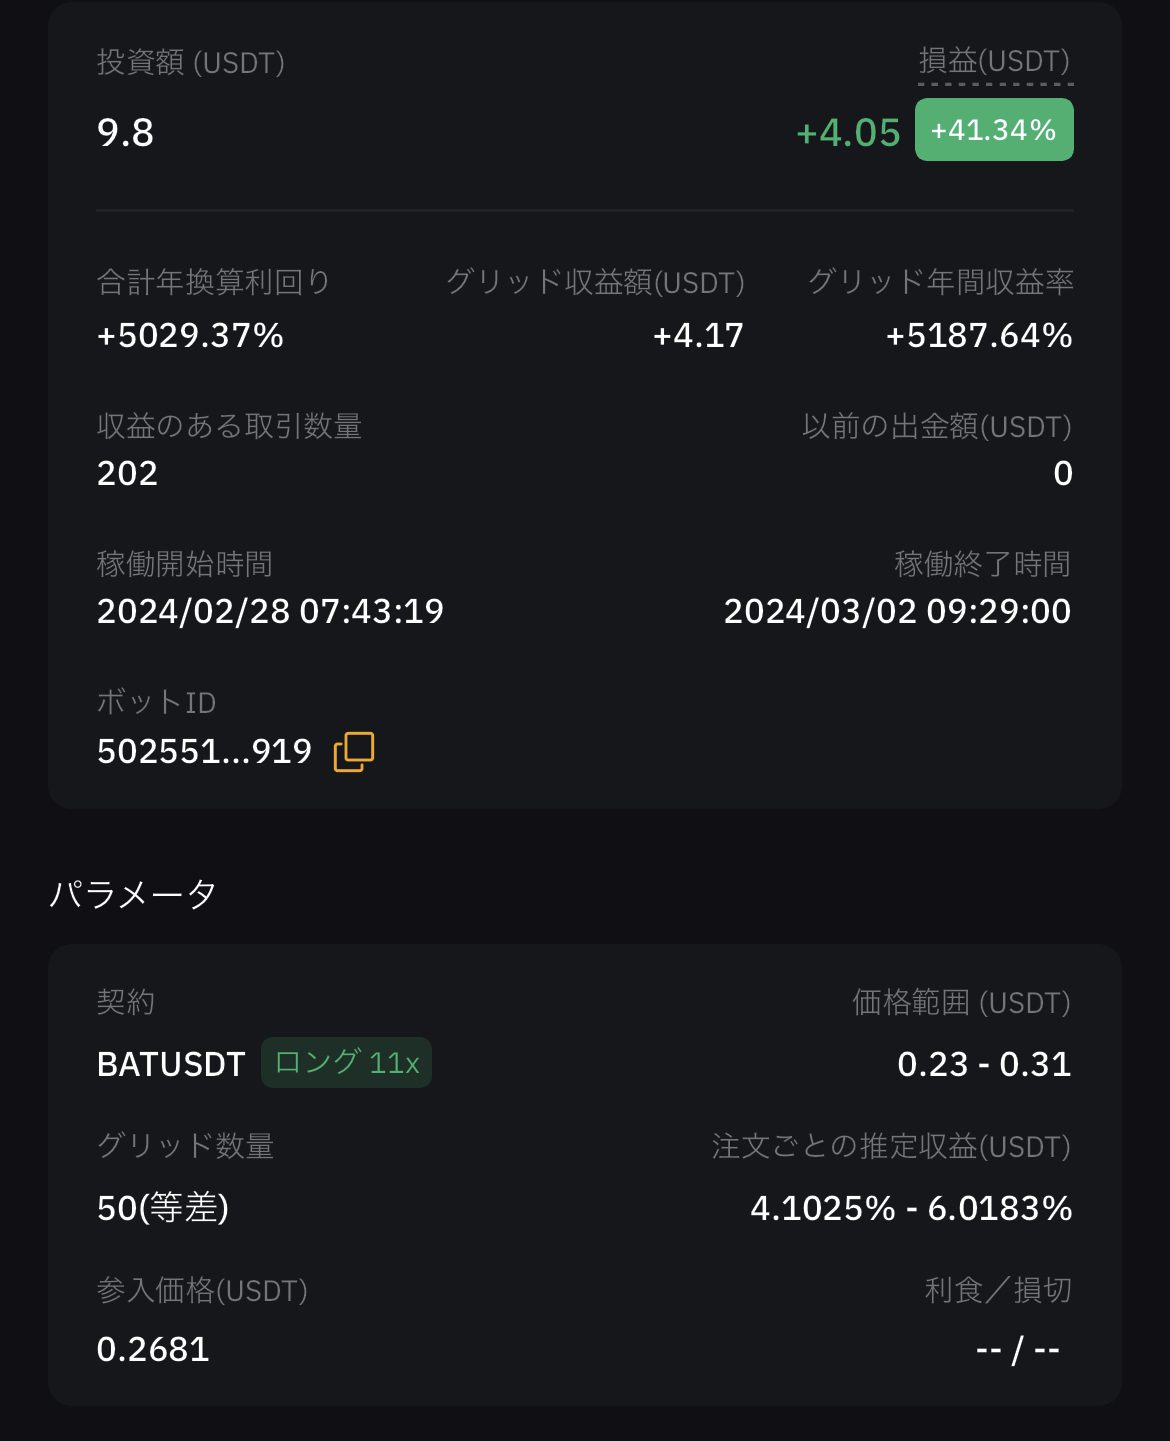Image resolution: width=1170 pixels, height=1441 pixels.
Task: Tap the profitable trades count 202
Action: [128, 473]
